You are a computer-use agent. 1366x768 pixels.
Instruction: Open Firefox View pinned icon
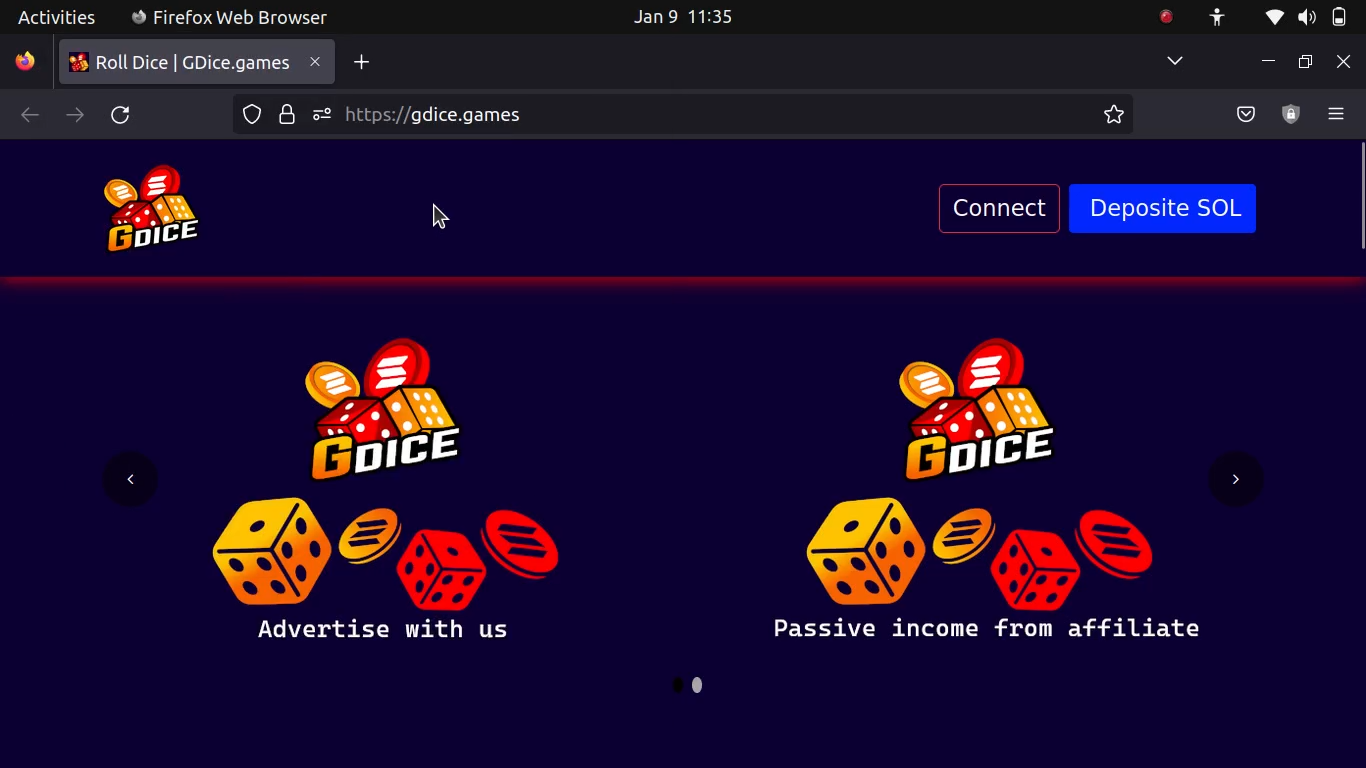tap(26, 62)
